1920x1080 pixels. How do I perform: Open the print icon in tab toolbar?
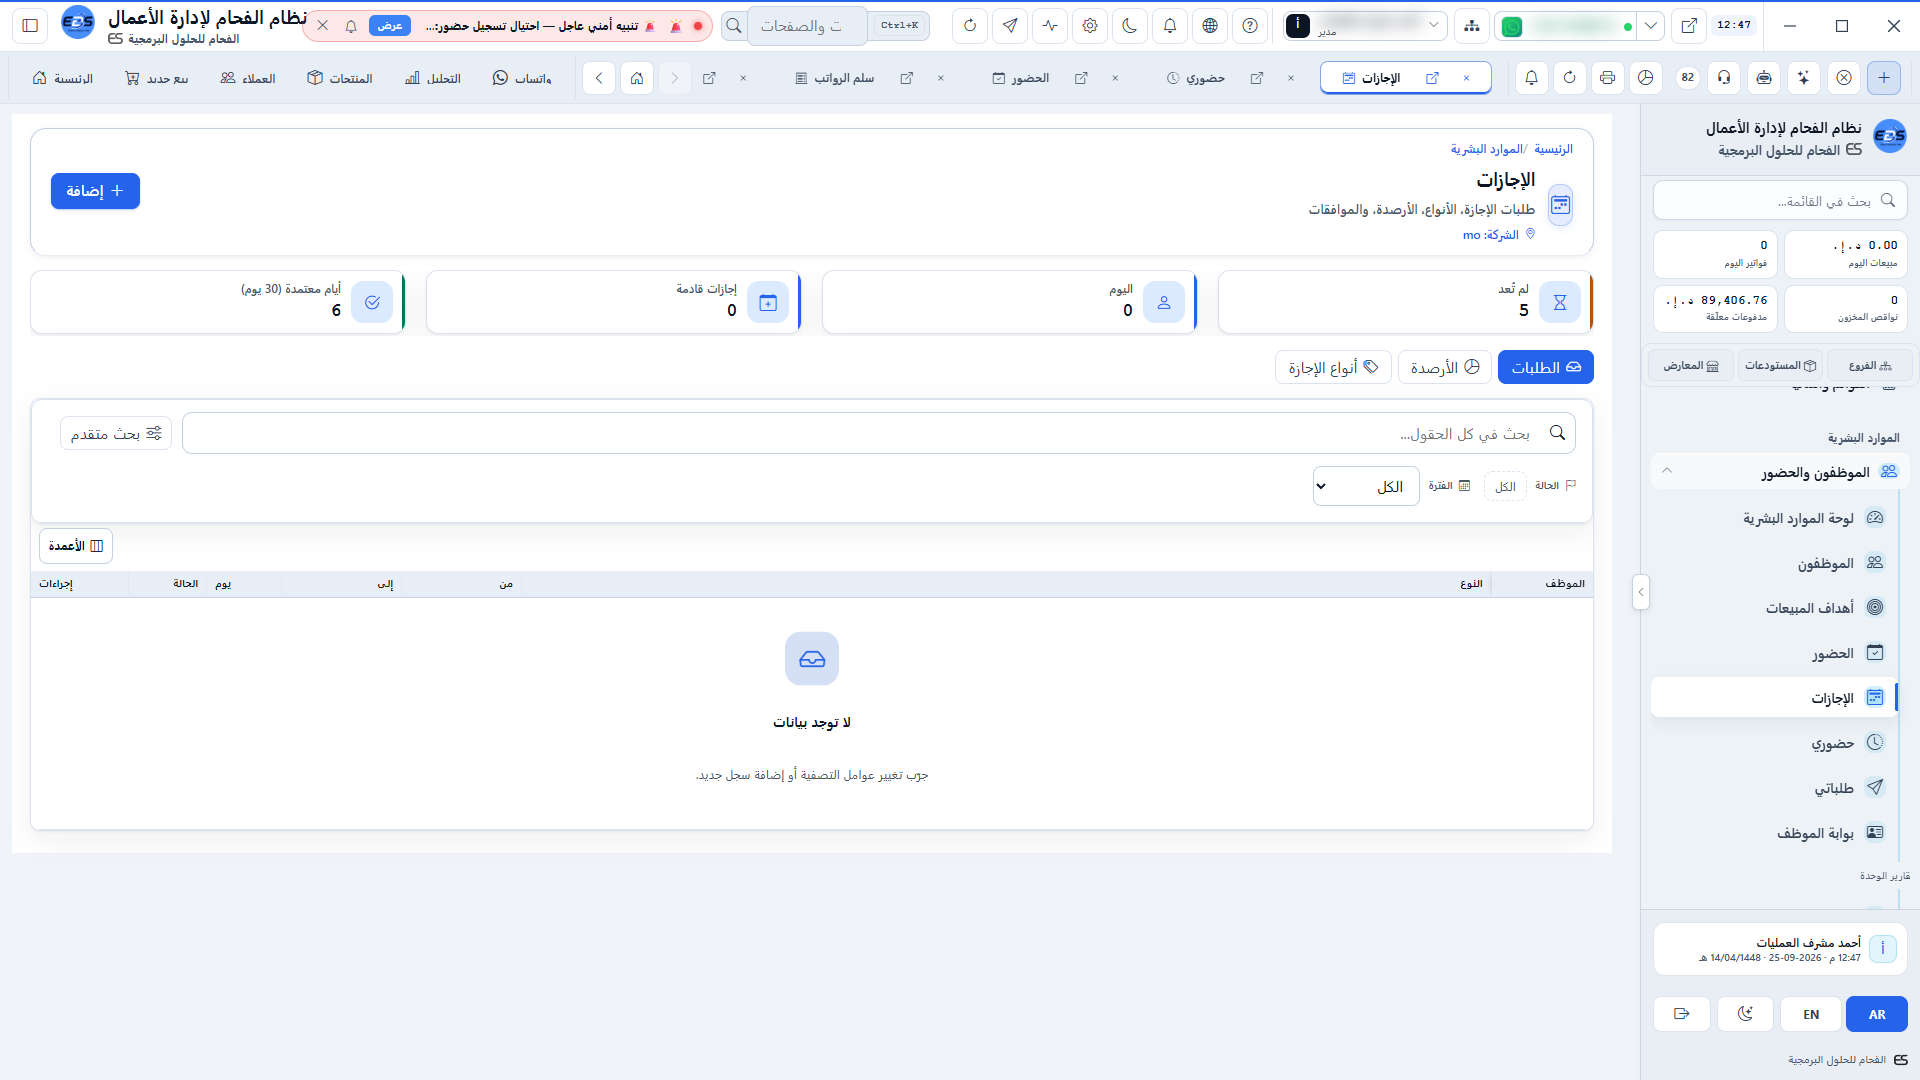click(x=1608, y=78)
